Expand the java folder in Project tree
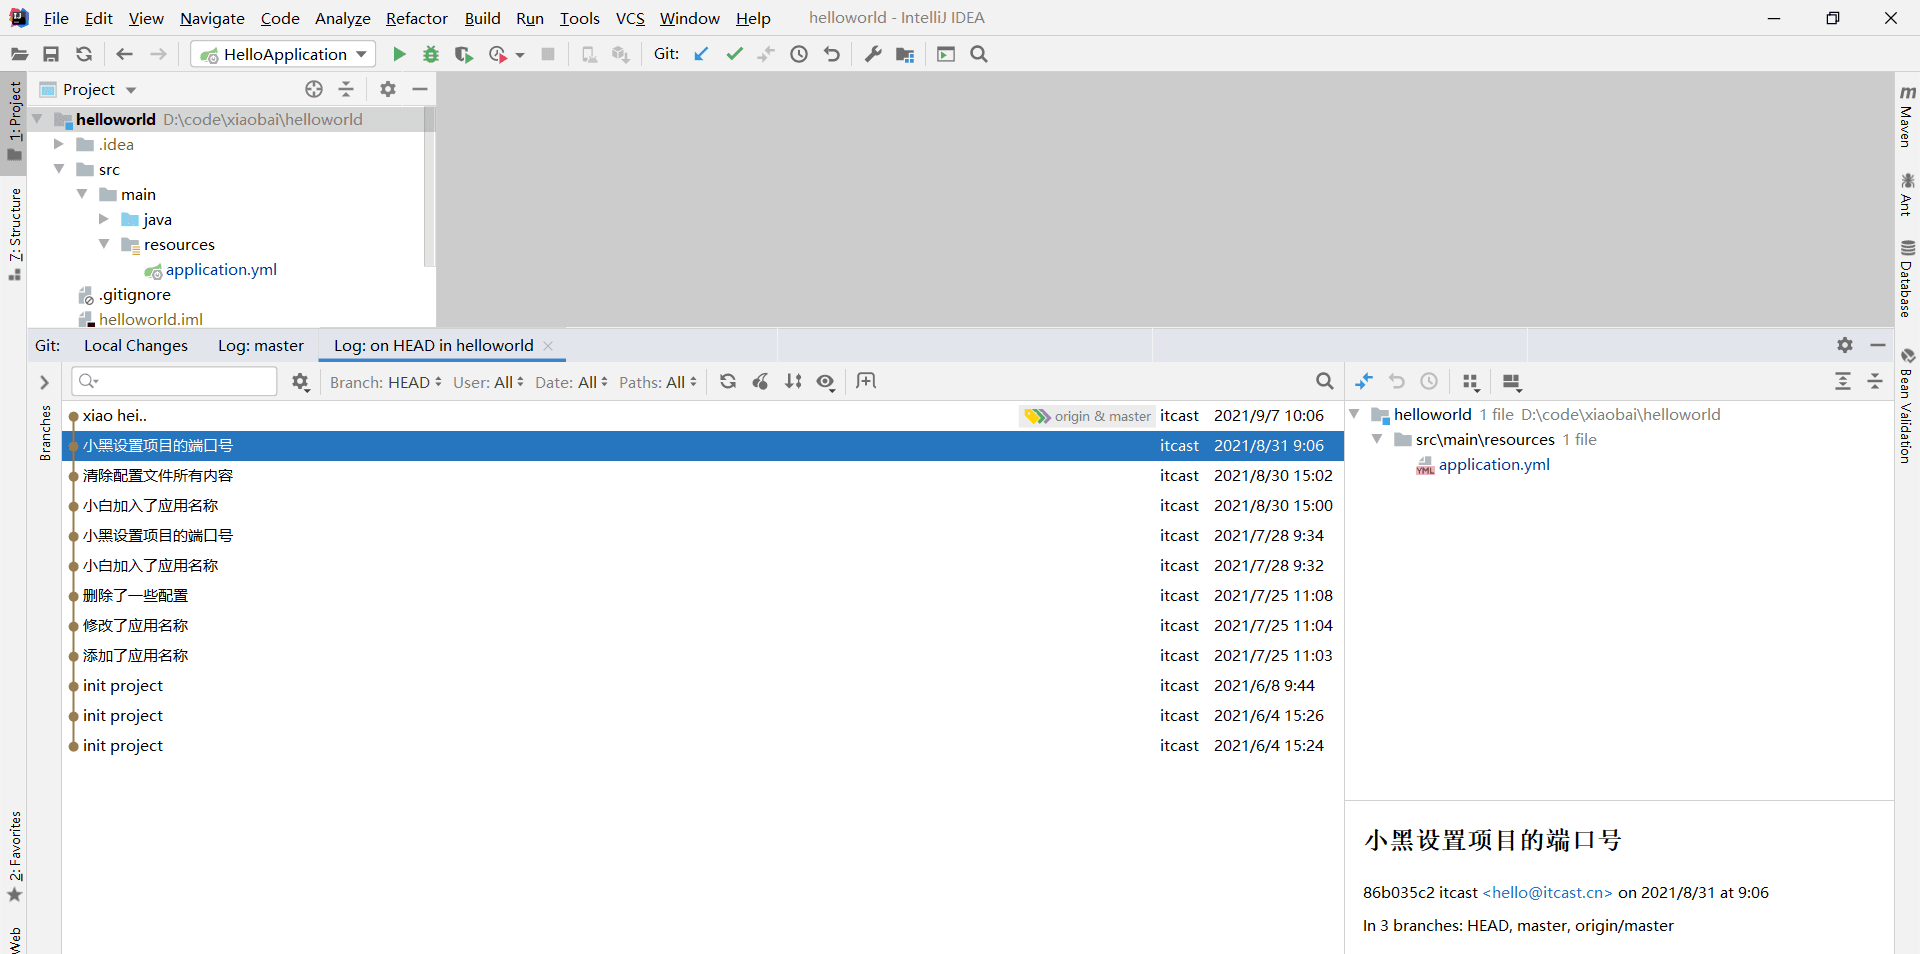This screenshot has width=1920, height=954. point(104,219)
